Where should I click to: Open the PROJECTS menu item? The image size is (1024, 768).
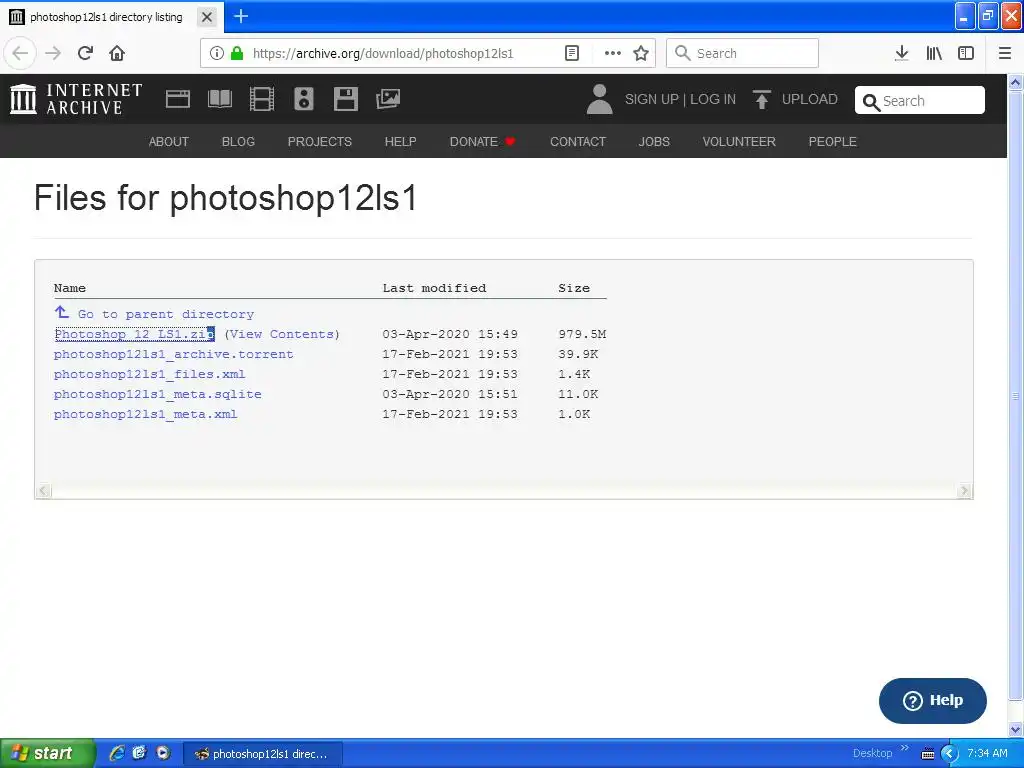[319, 142]
